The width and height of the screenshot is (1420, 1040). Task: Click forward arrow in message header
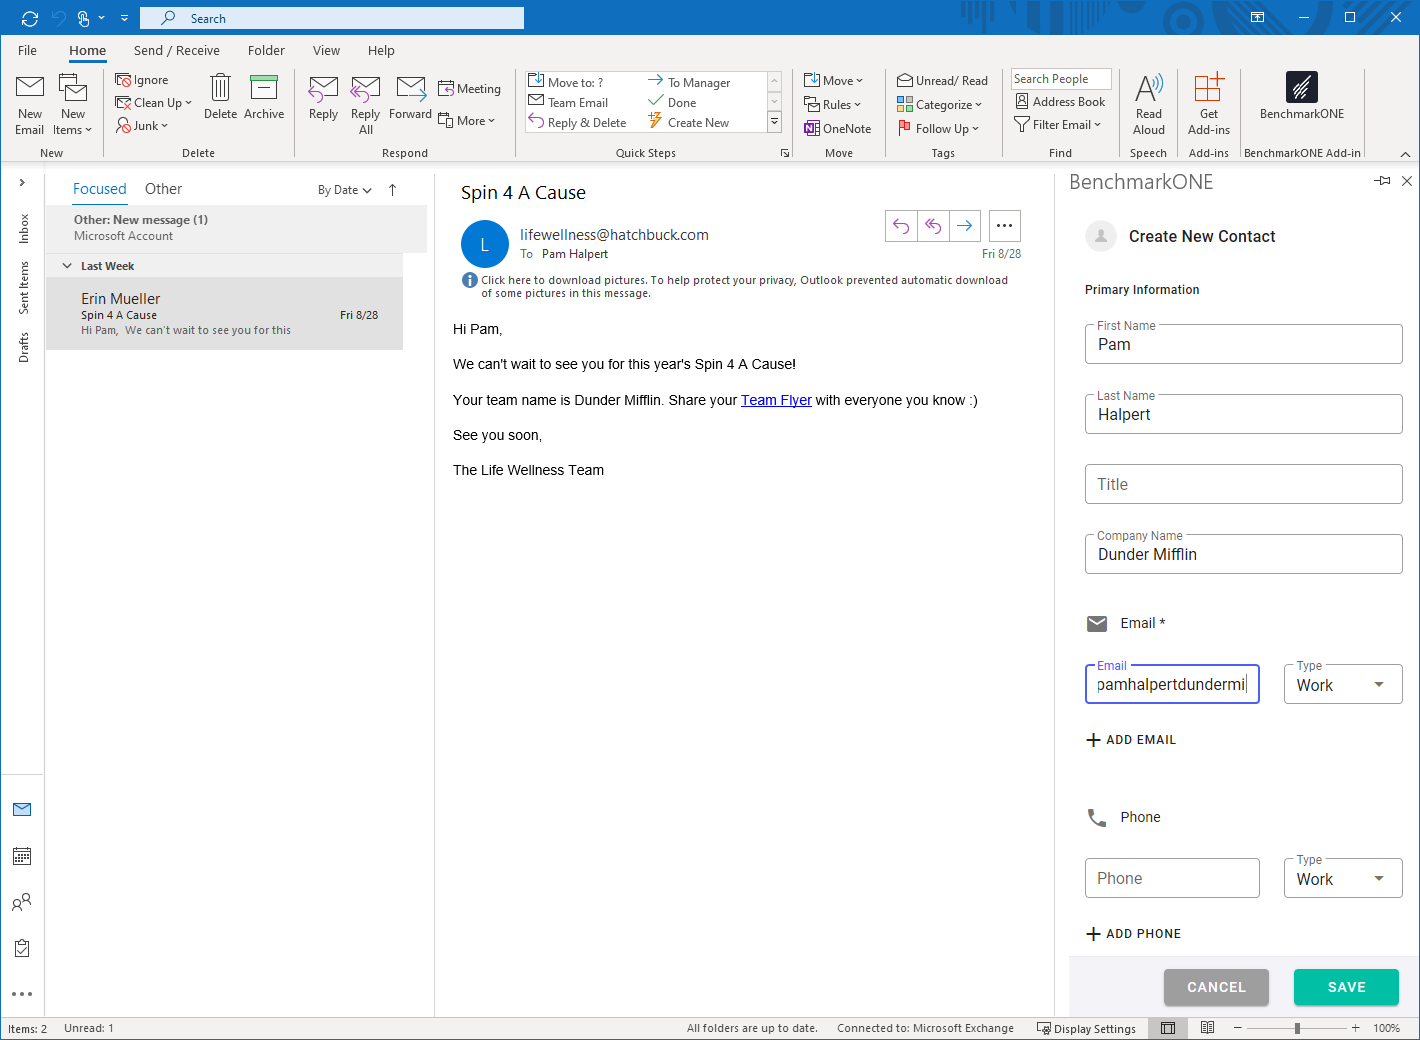click(965, 226)
